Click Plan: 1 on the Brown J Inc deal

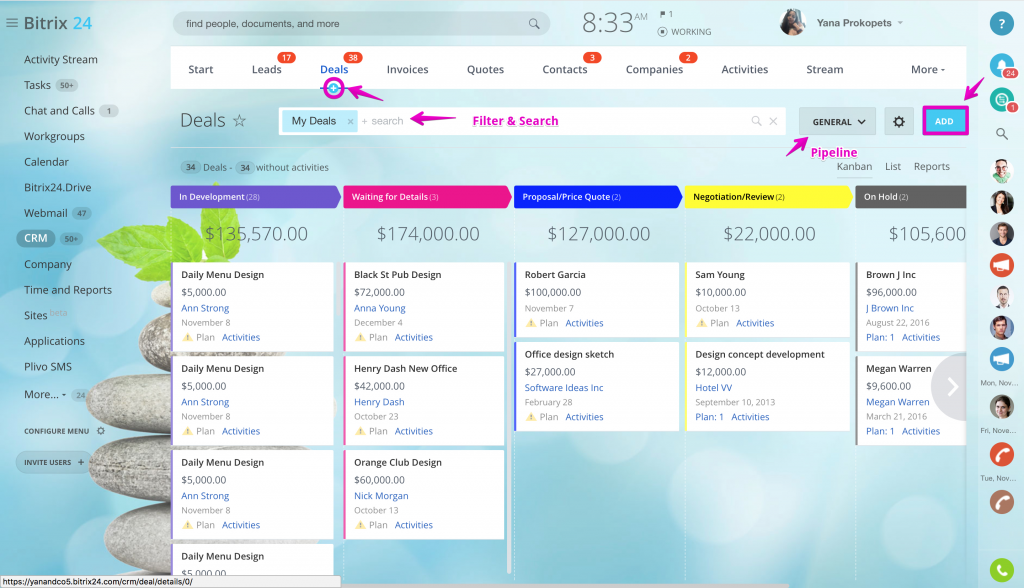point(880,338)
